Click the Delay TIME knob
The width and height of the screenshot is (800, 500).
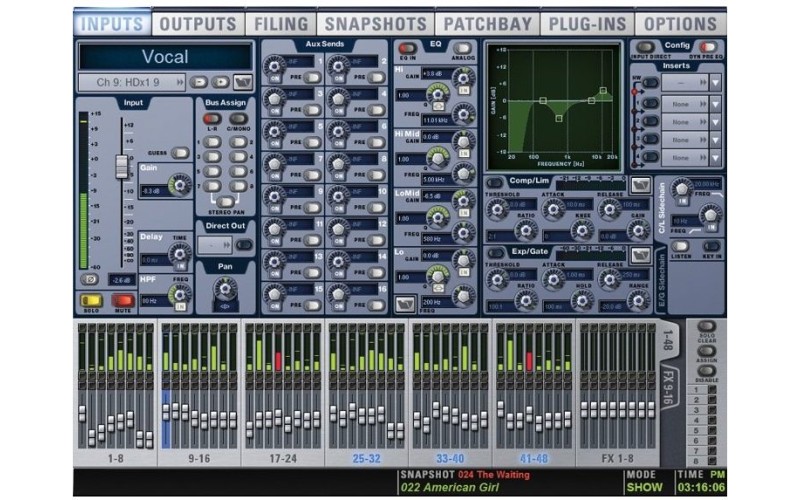point(180,253)
